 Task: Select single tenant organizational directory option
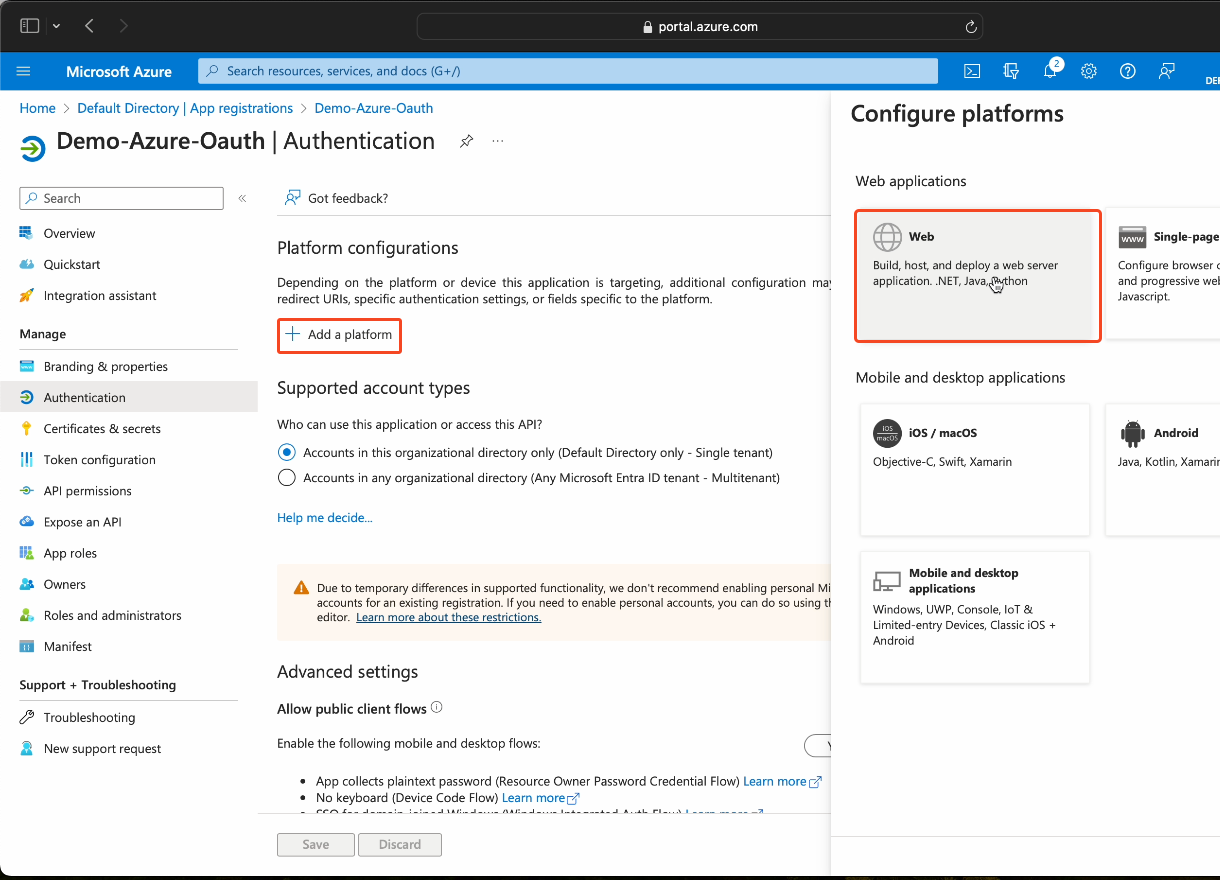287,452
